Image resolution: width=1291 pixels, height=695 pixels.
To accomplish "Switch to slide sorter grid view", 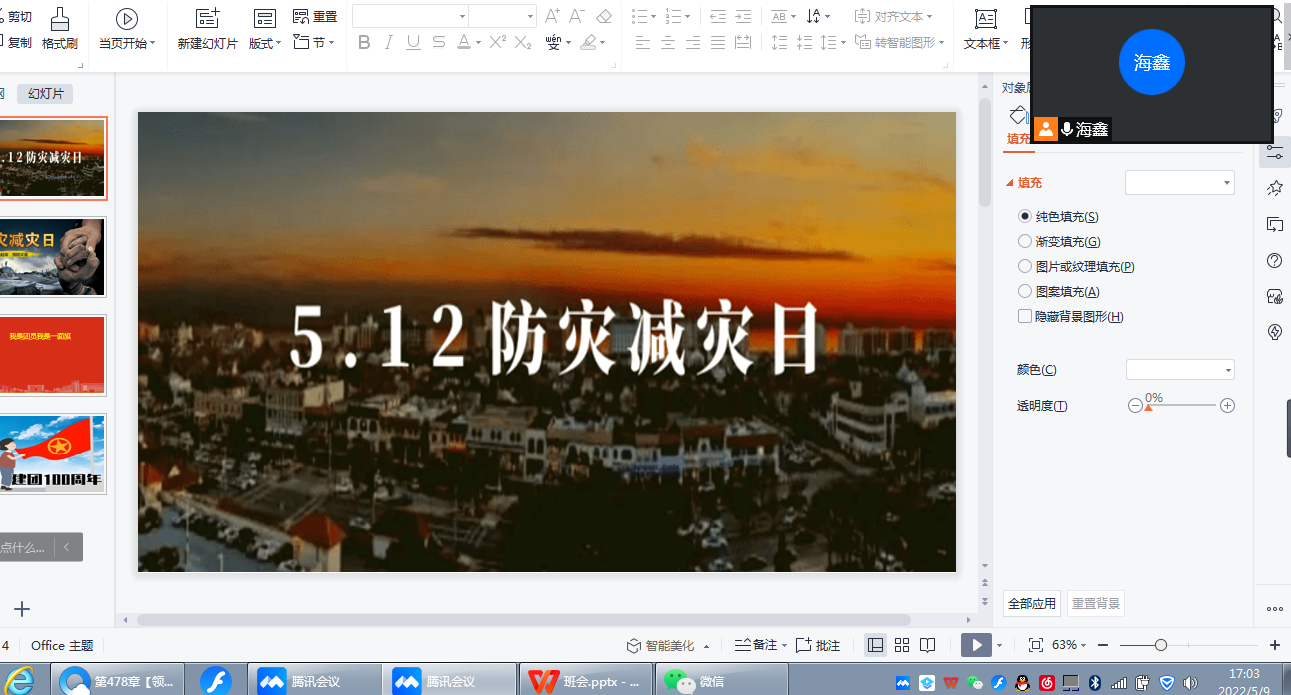I will [x=901, y=645].
